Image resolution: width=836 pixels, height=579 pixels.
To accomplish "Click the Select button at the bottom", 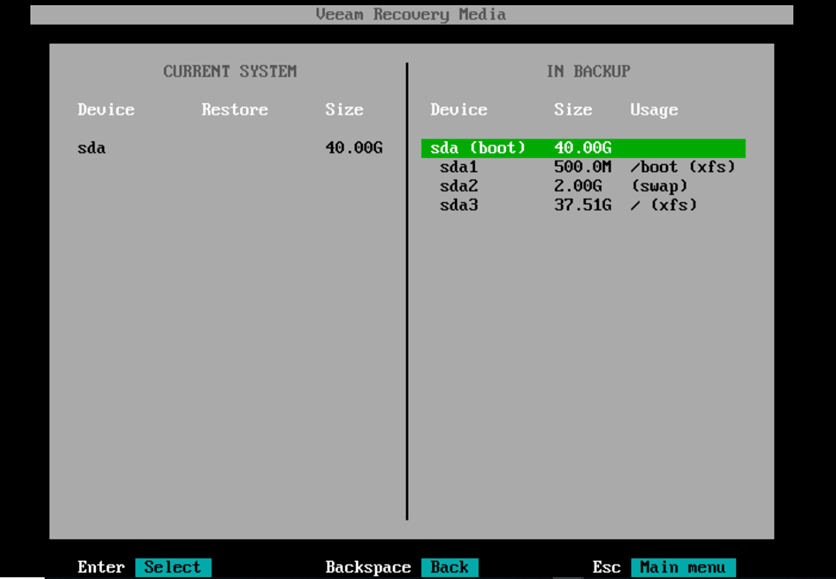I will (x=172, y=567).
